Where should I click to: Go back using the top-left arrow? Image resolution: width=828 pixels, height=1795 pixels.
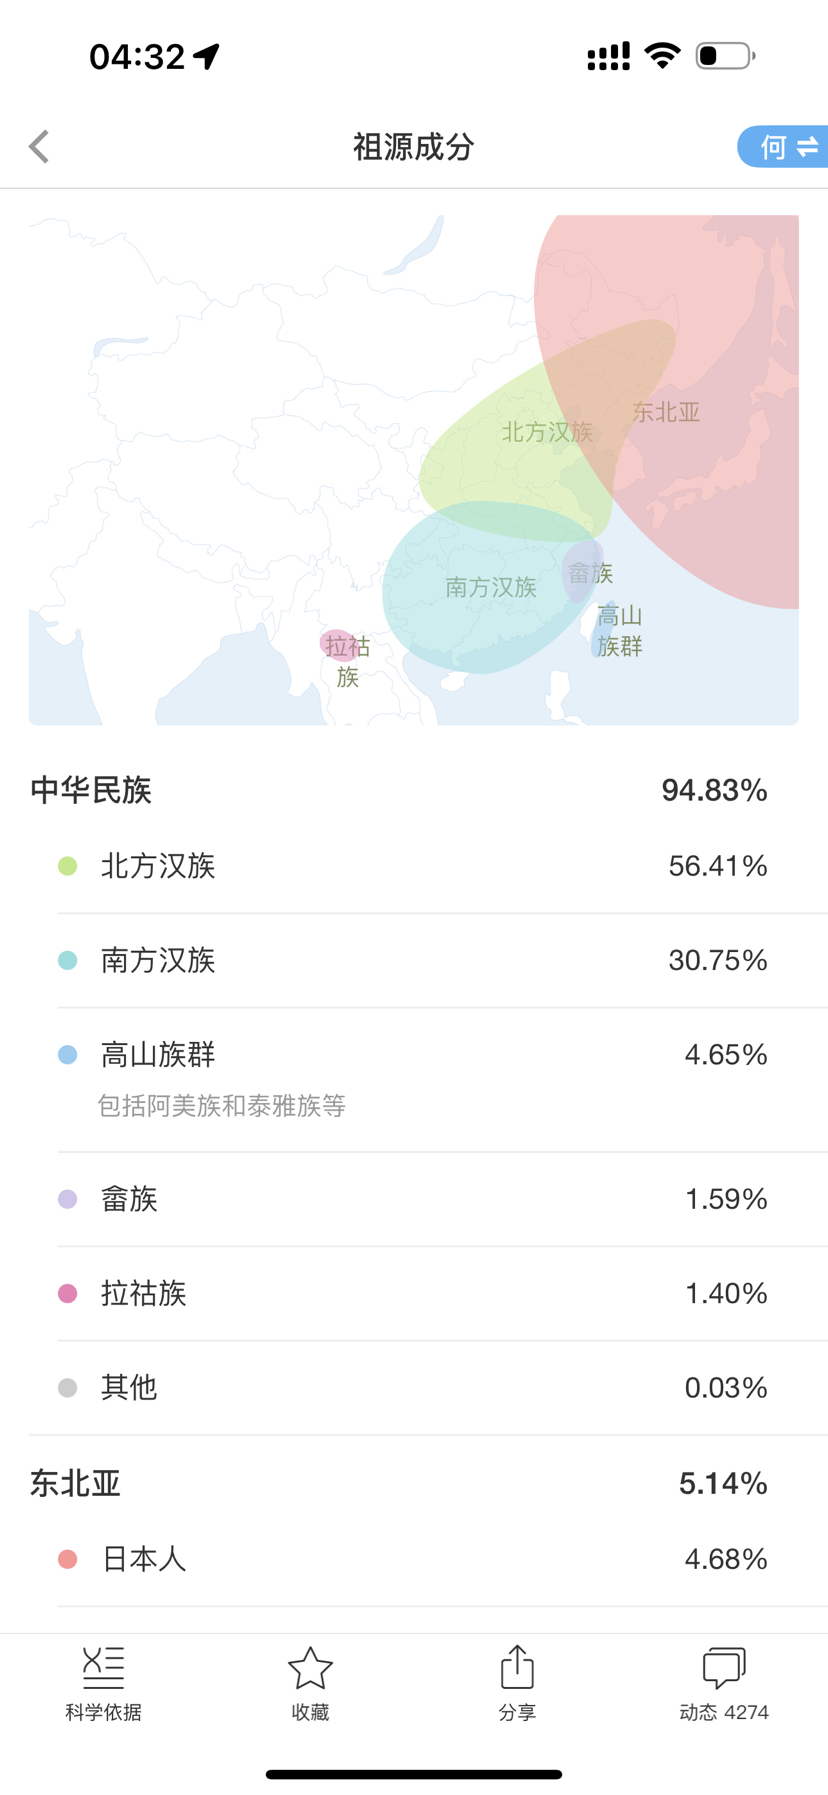39,147
